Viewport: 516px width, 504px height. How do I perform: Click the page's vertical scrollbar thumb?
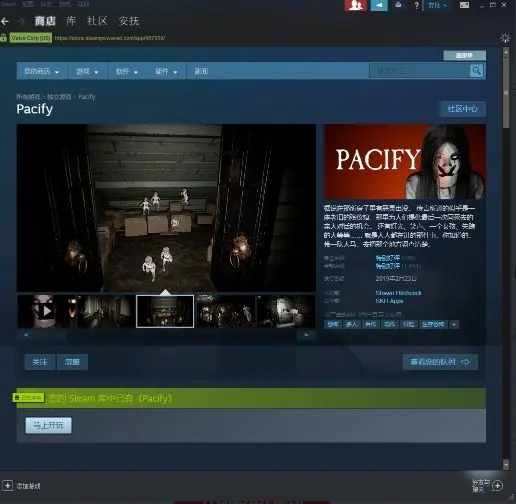click(506, 92)
